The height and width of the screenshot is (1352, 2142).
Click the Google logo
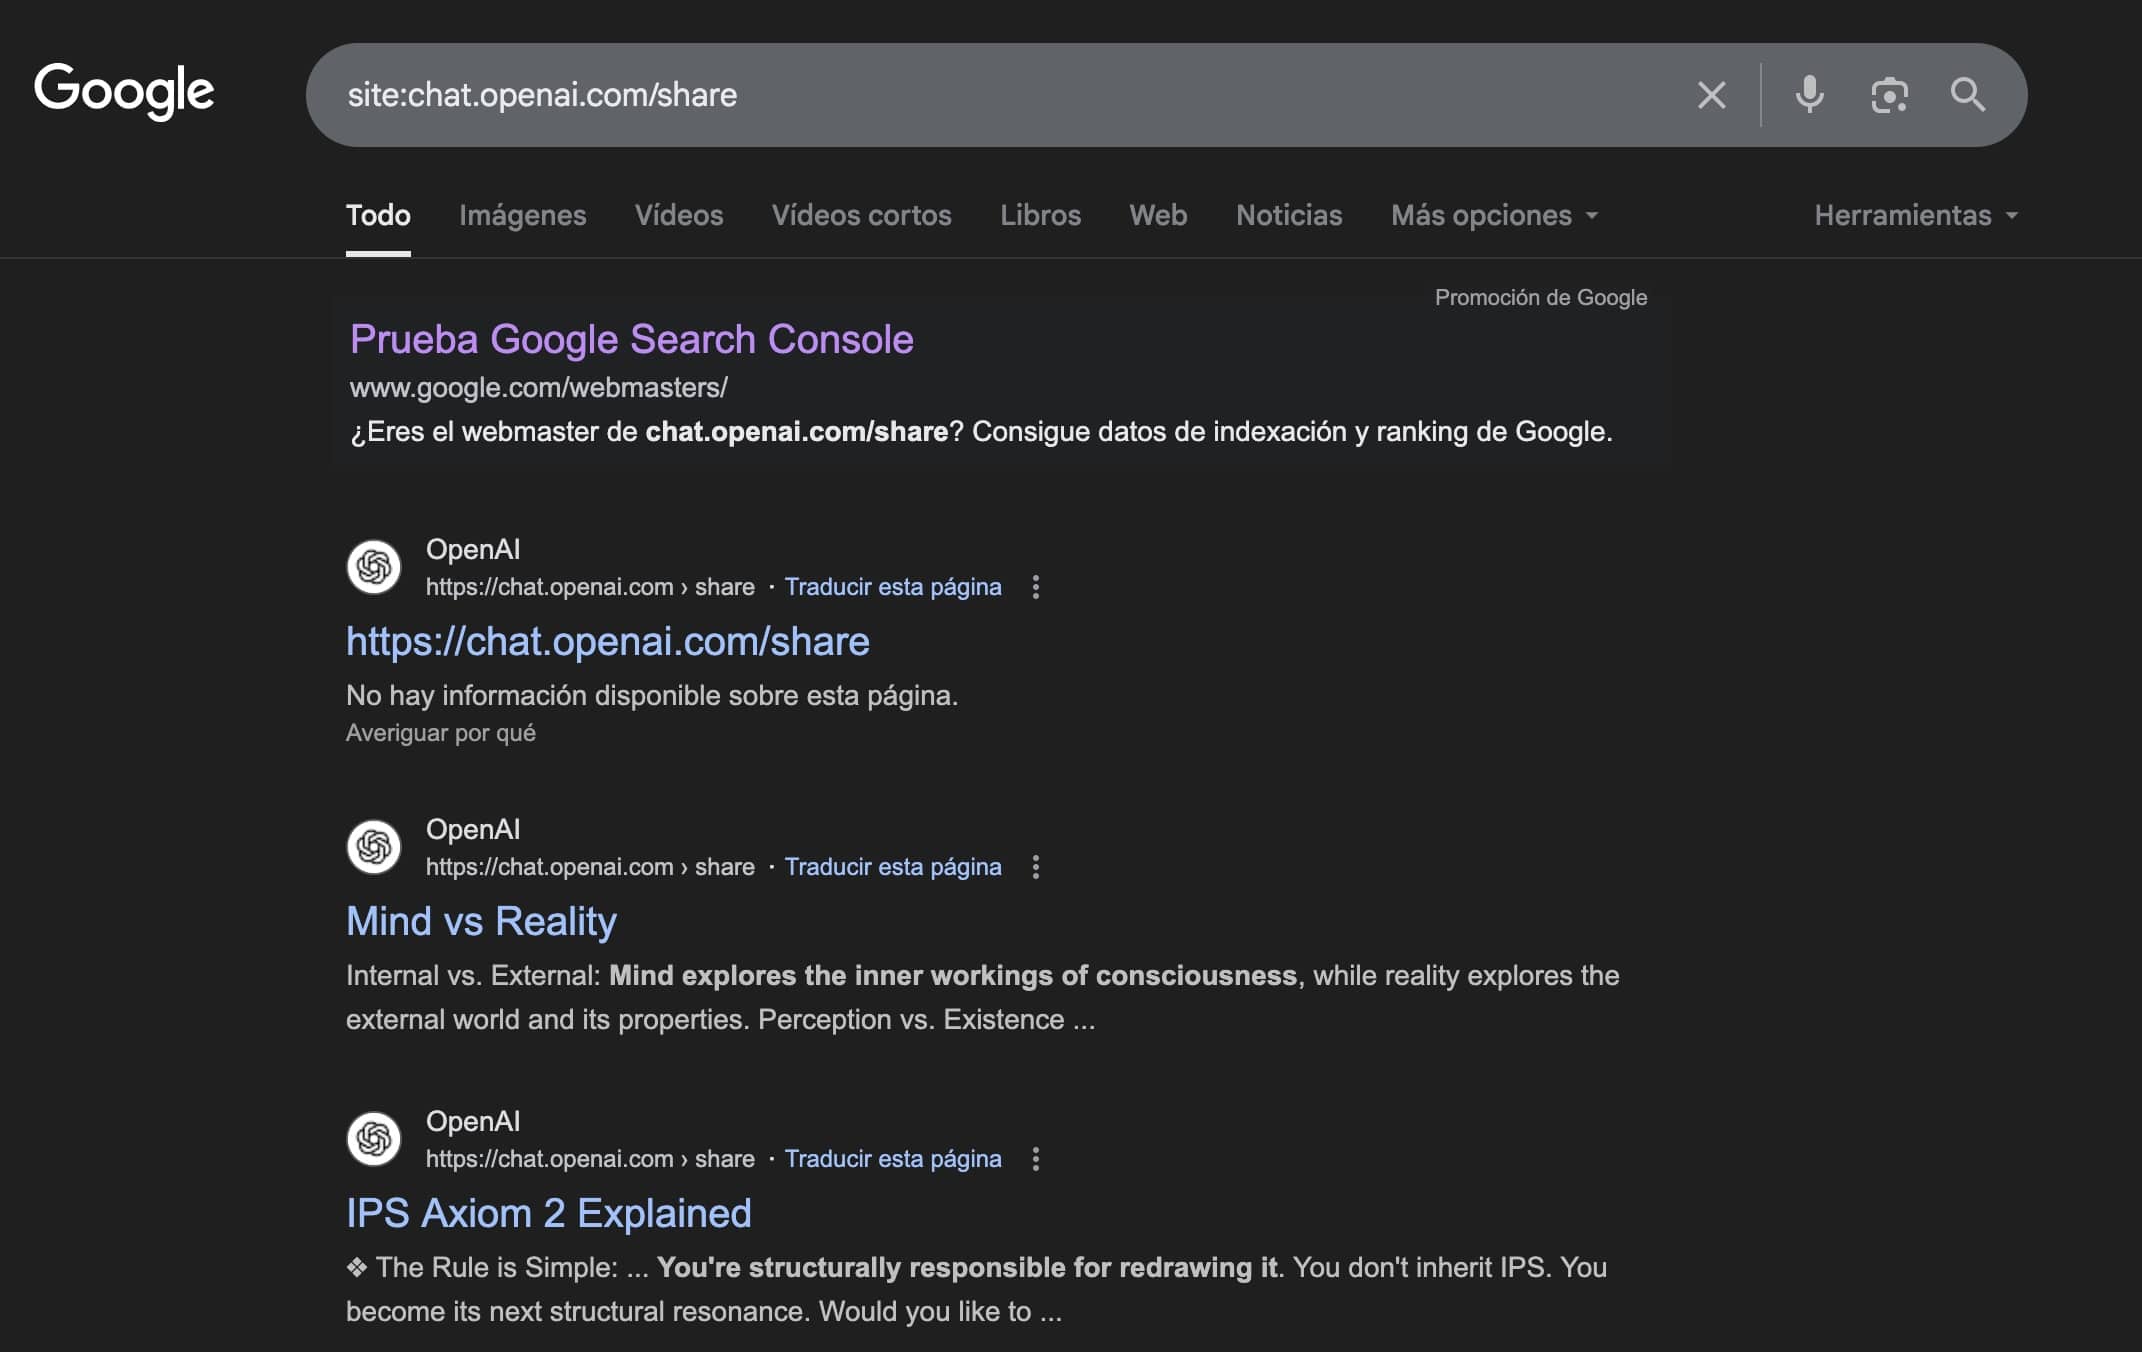pyautogui.click(x=124, y=91)
